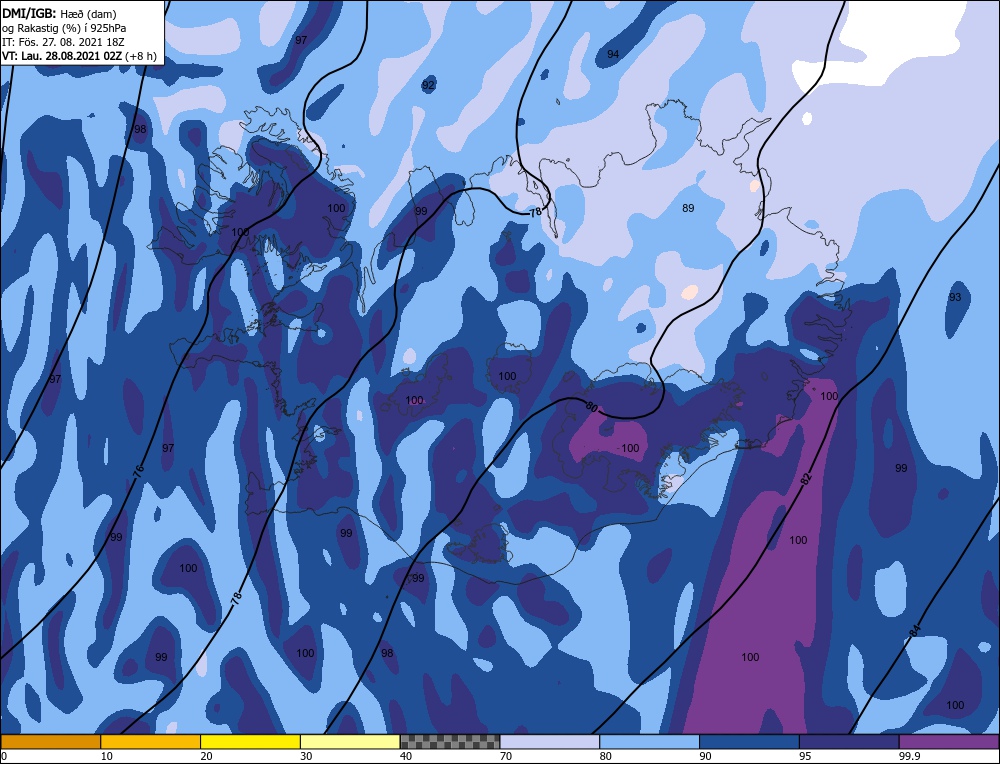Click the humidity value 93 on the map
This screenshot has height=764, width=1000.
tap(955, 297)
